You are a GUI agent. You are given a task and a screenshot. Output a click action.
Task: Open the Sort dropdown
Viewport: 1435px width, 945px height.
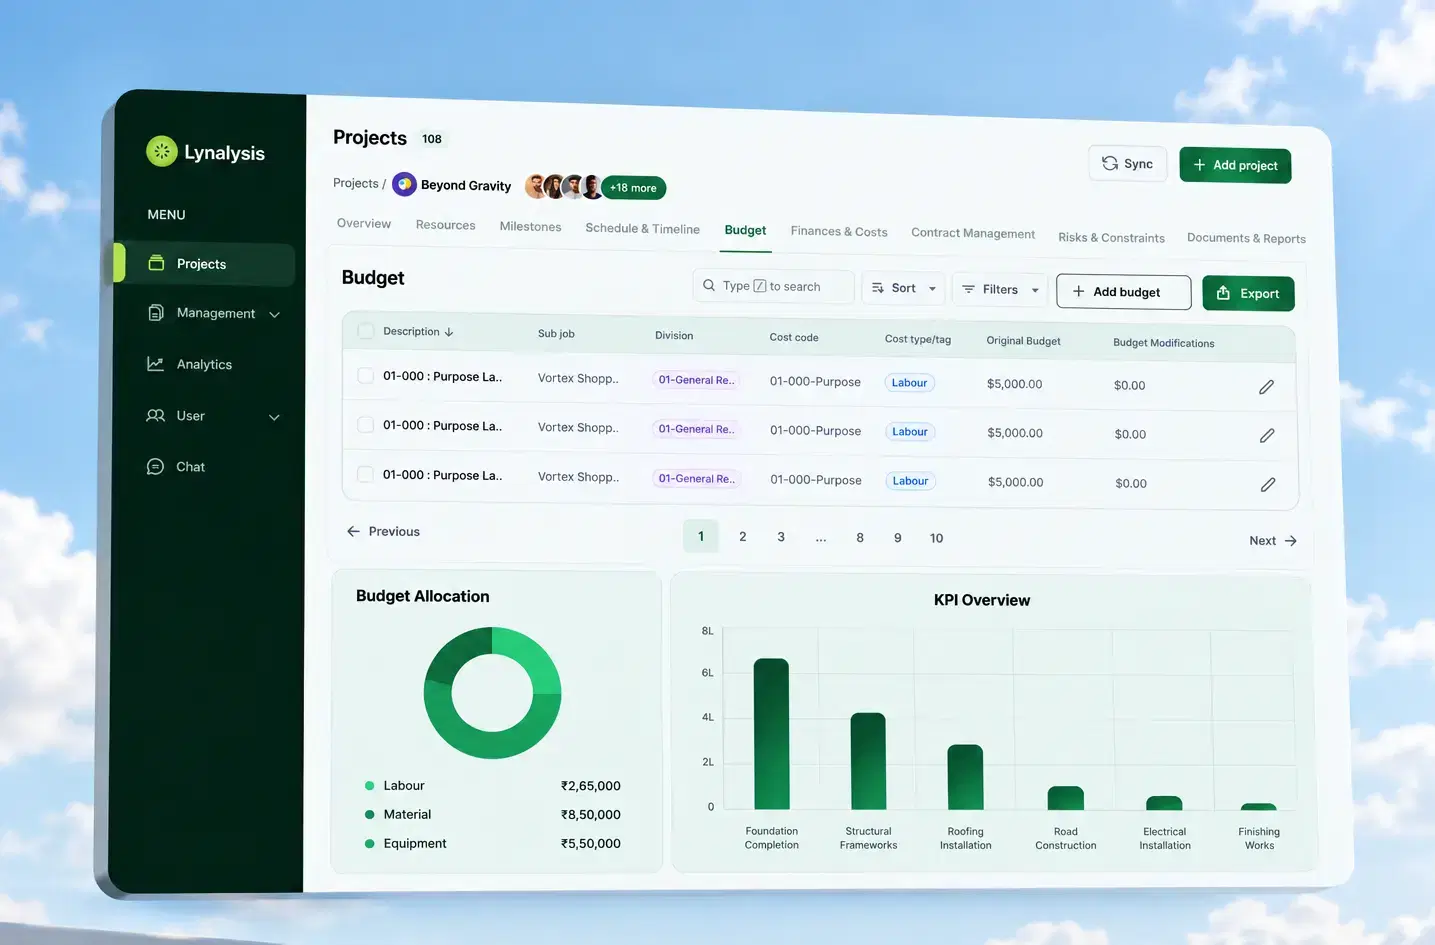[x=904, y=288]
